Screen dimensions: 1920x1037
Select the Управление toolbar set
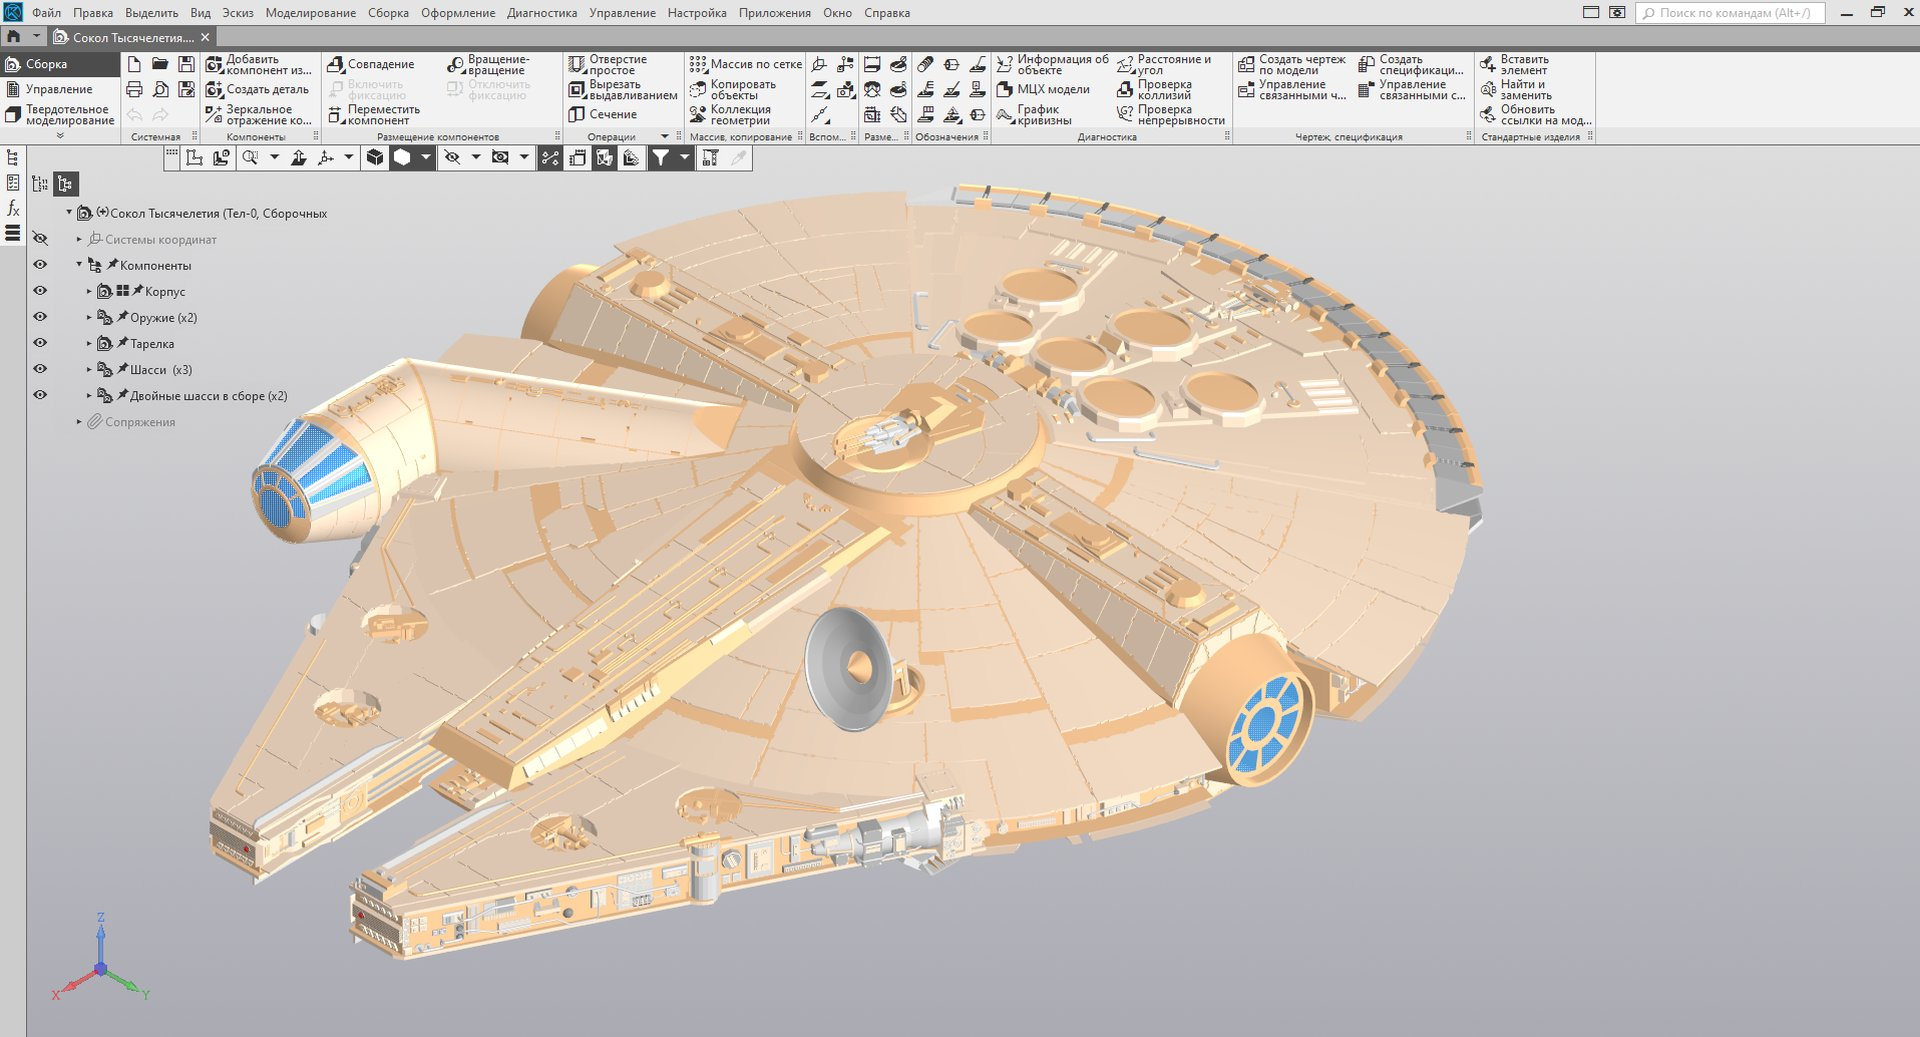(58, 89)
